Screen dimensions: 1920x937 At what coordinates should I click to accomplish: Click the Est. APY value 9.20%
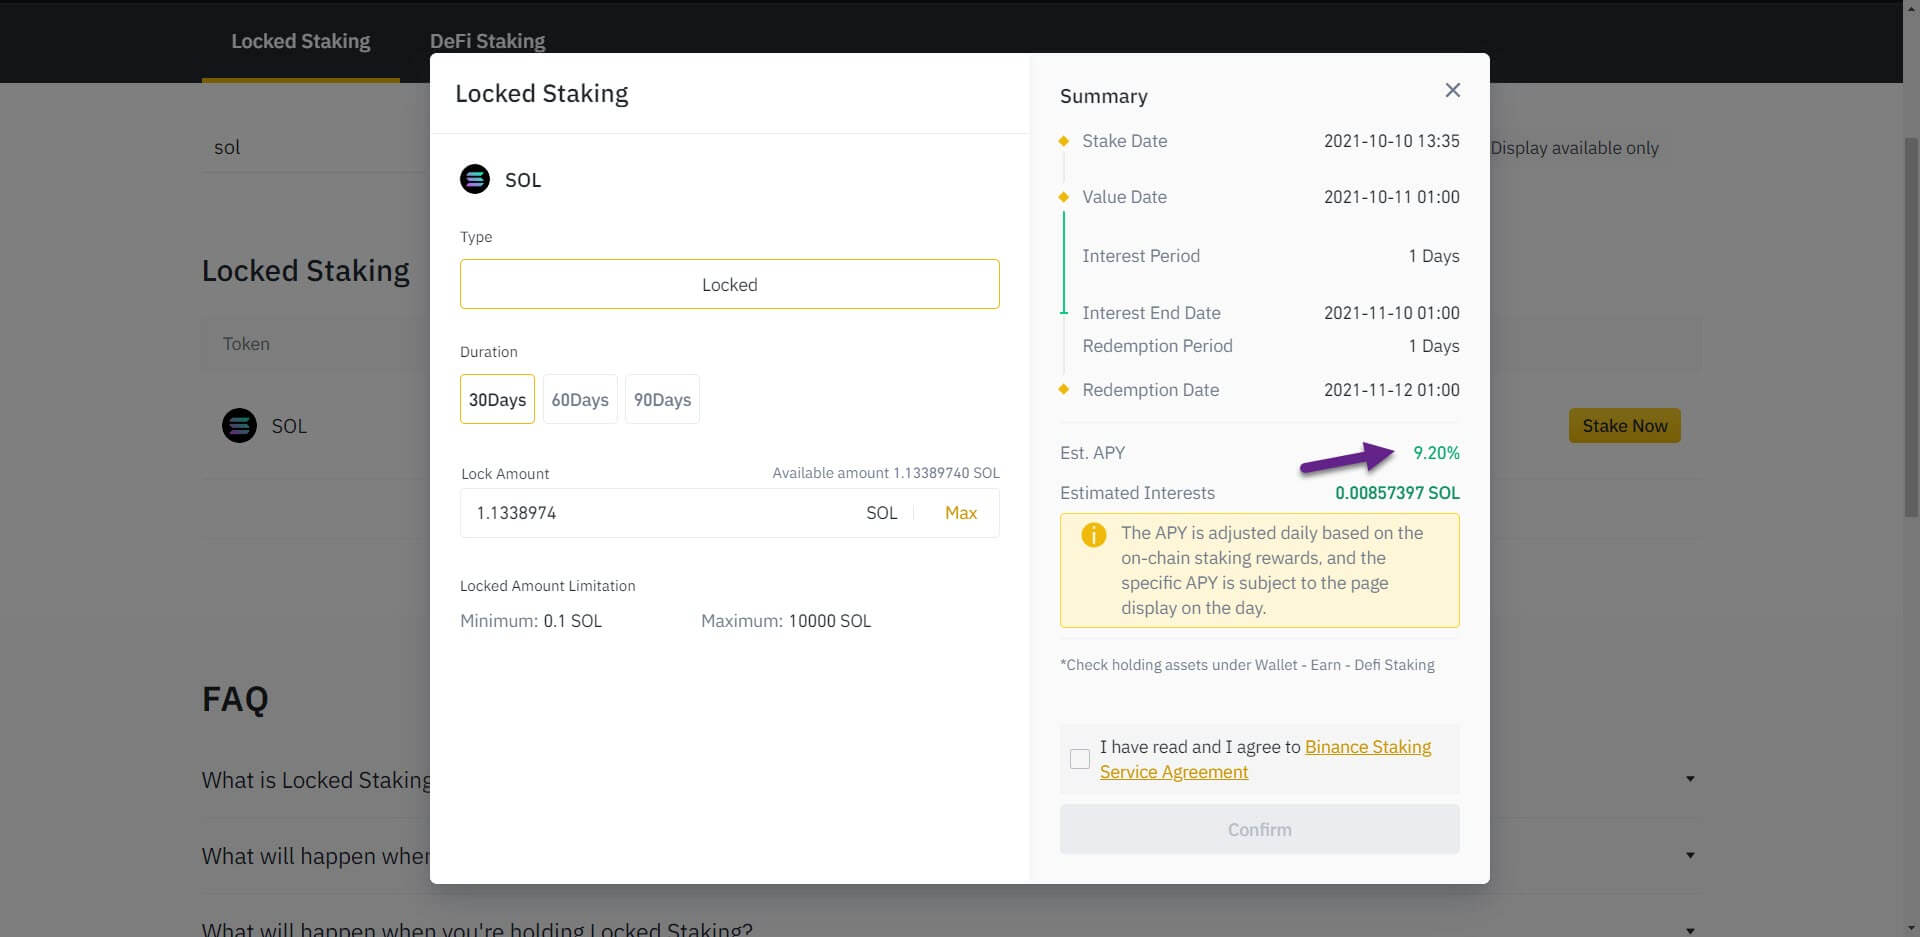point(1436,453)
